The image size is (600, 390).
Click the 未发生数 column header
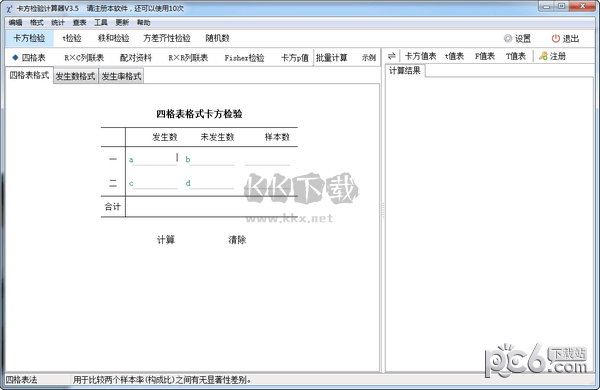tap(217, 137)
